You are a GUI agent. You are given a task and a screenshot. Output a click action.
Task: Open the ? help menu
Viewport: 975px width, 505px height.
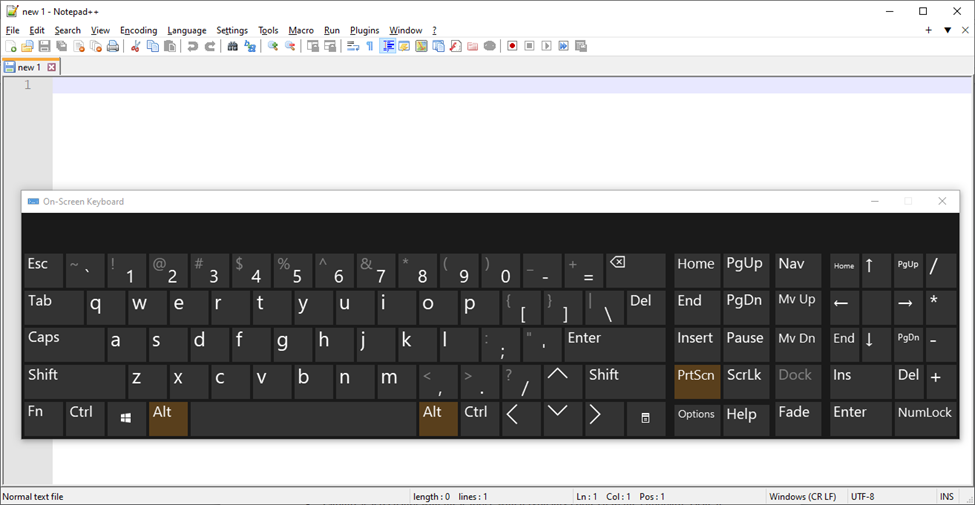click(x=435, y=30)
